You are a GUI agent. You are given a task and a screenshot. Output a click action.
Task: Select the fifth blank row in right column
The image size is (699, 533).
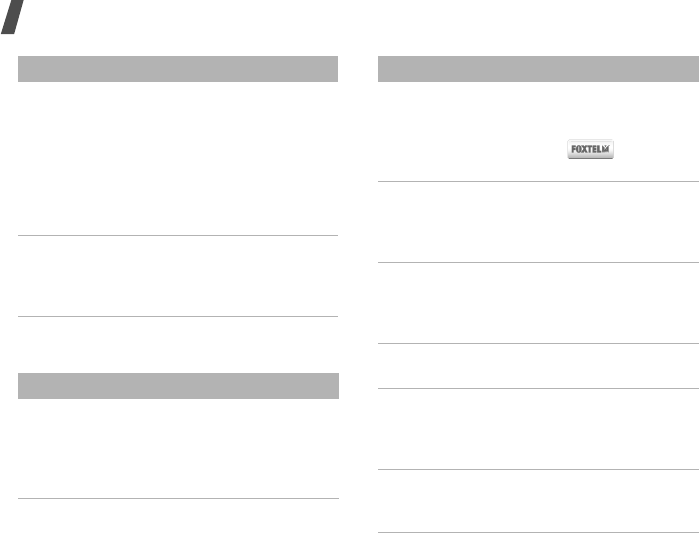point(539,429)
